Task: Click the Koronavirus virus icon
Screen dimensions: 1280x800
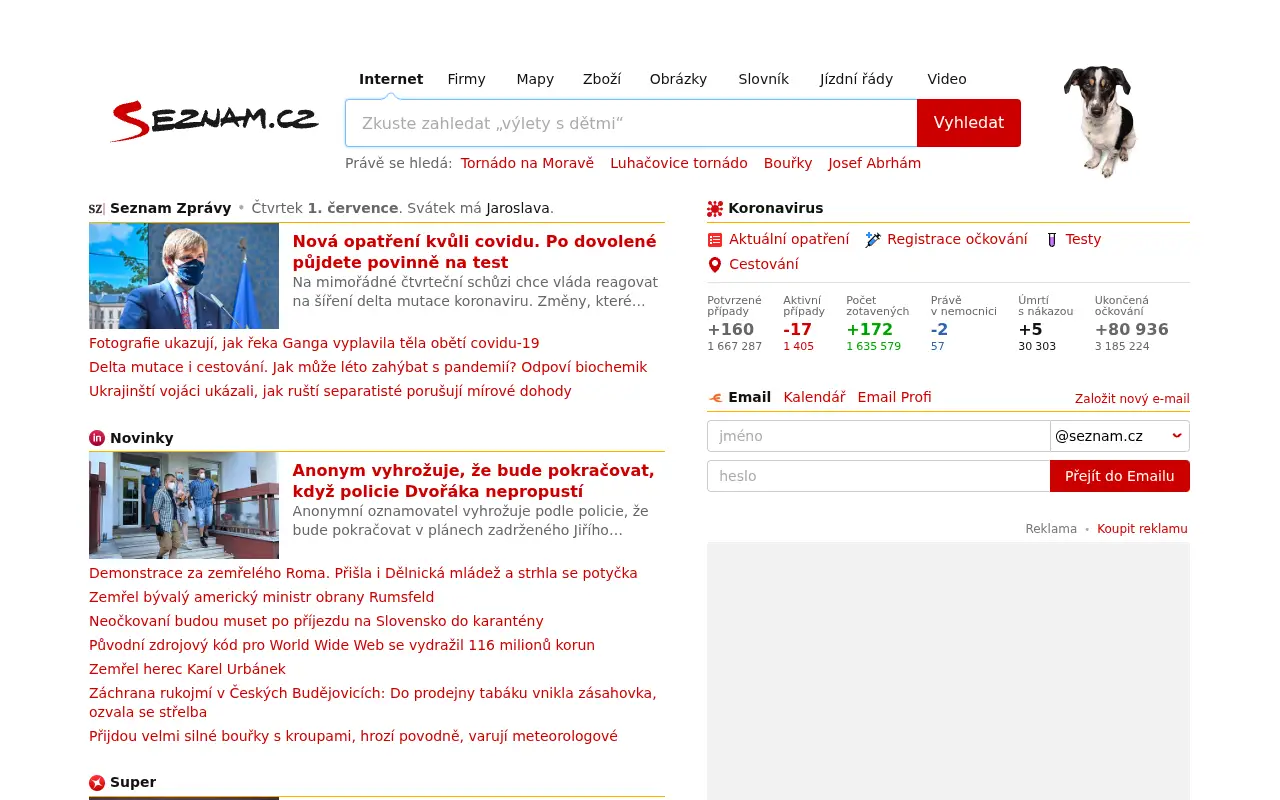Action: point(715,208)
